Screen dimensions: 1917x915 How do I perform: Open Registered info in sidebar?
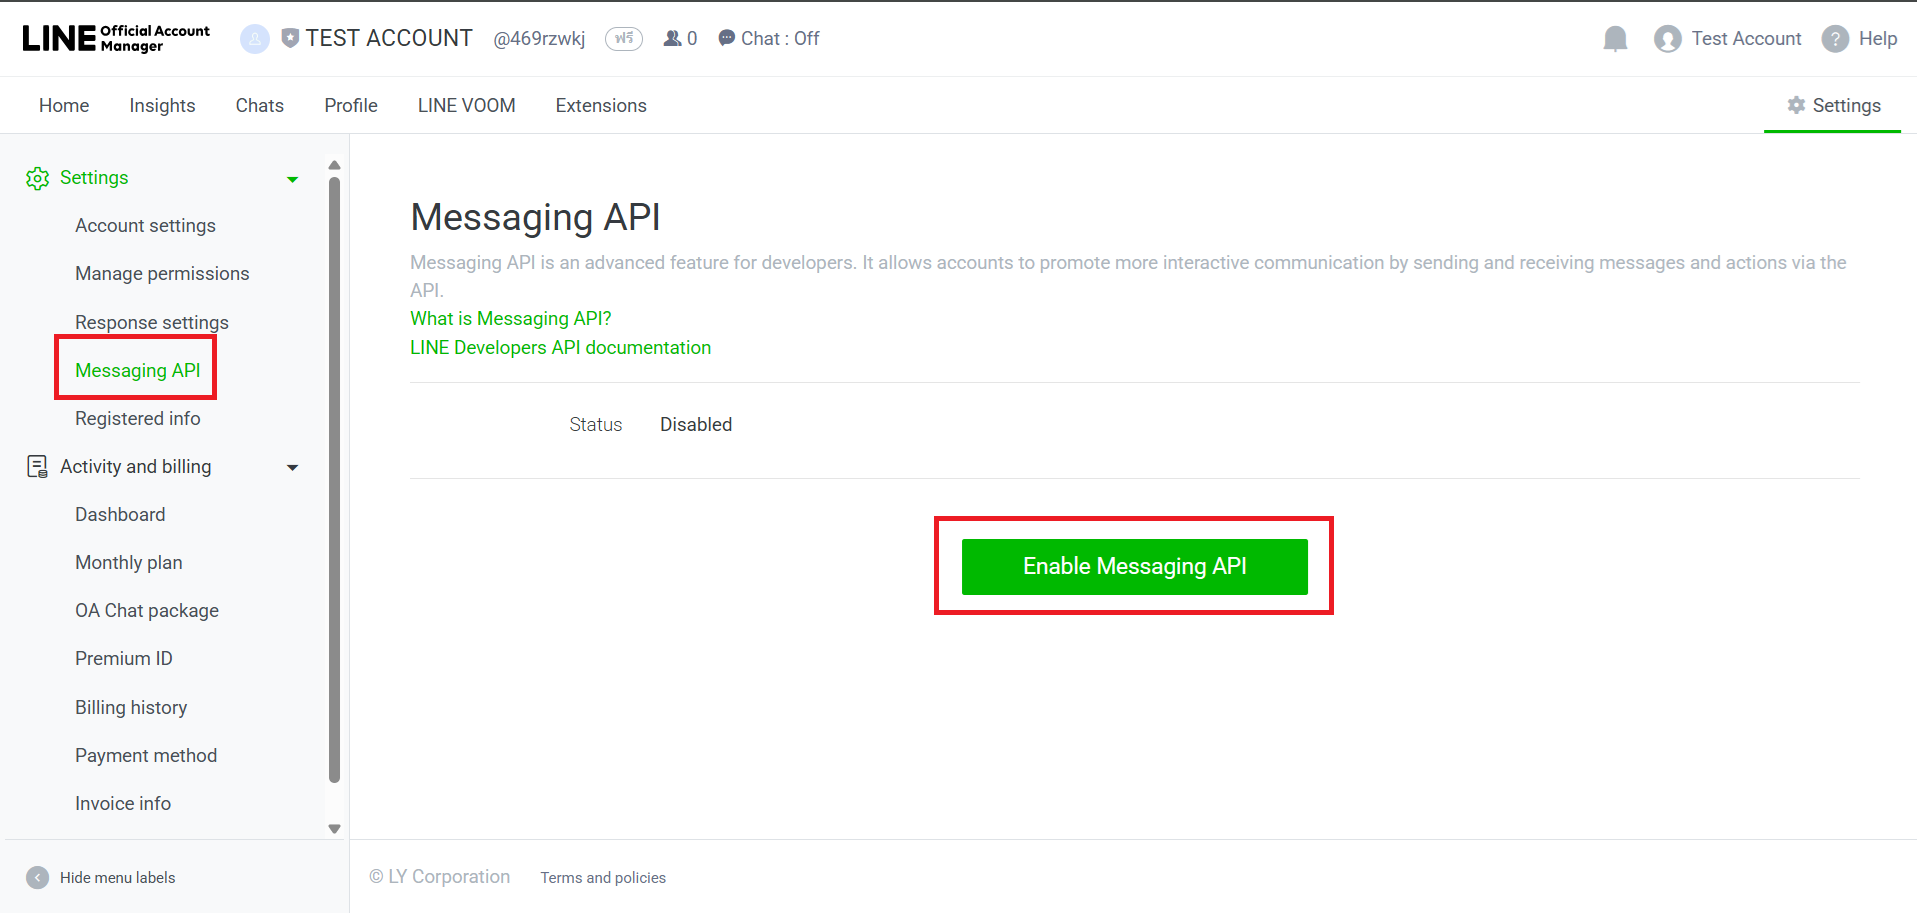click(x=138, y=418)
